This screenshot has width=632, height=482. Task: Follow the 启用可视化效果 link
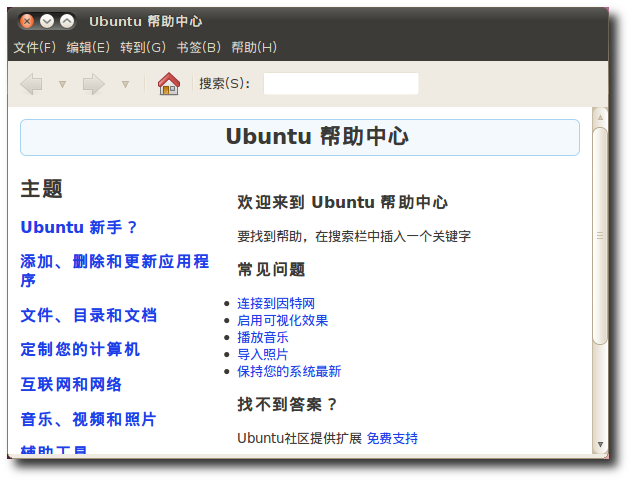point(283,320)
